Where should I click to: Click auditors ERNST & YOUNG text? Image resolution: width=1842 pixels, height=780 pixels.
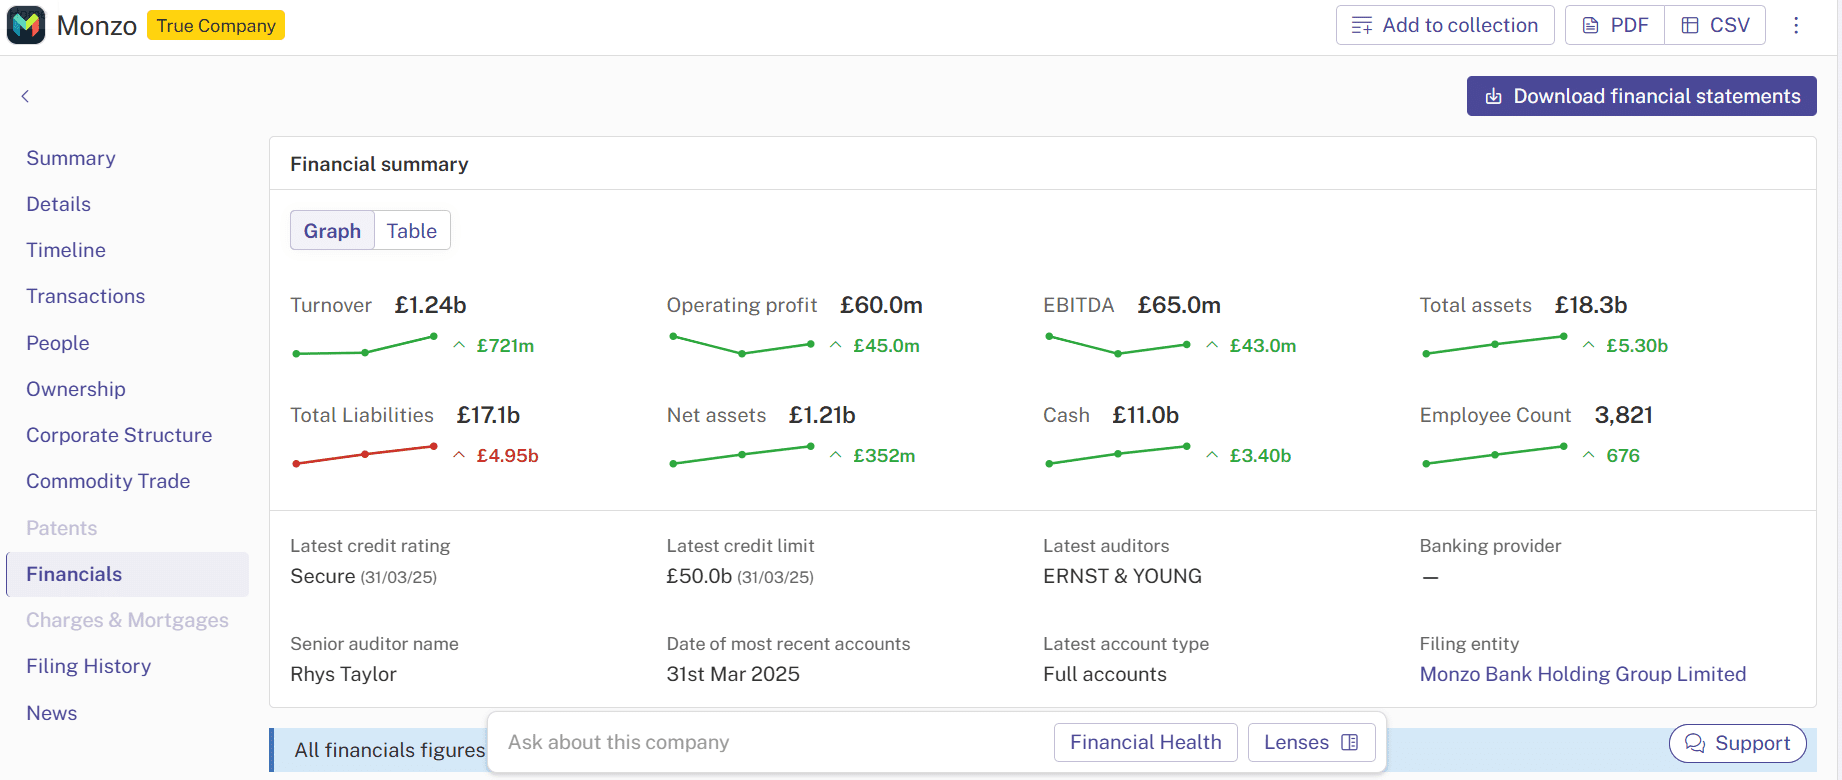click(x=1122, y=576)
